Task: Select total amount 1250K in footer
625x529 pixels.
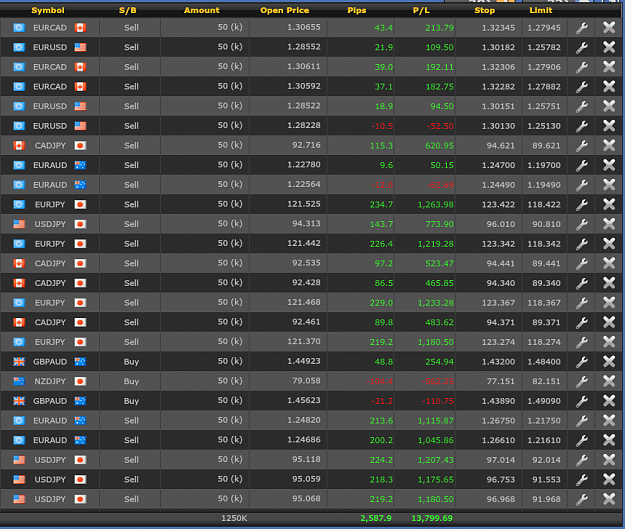Action: click(x=234, y=518)
